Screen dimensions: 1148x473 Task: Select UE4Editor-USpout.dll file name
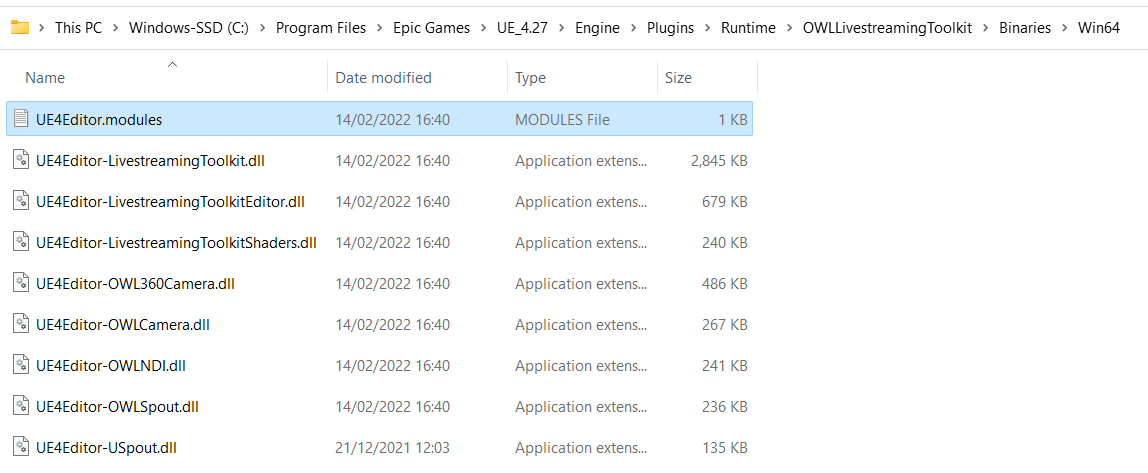[x=106, y=447]
